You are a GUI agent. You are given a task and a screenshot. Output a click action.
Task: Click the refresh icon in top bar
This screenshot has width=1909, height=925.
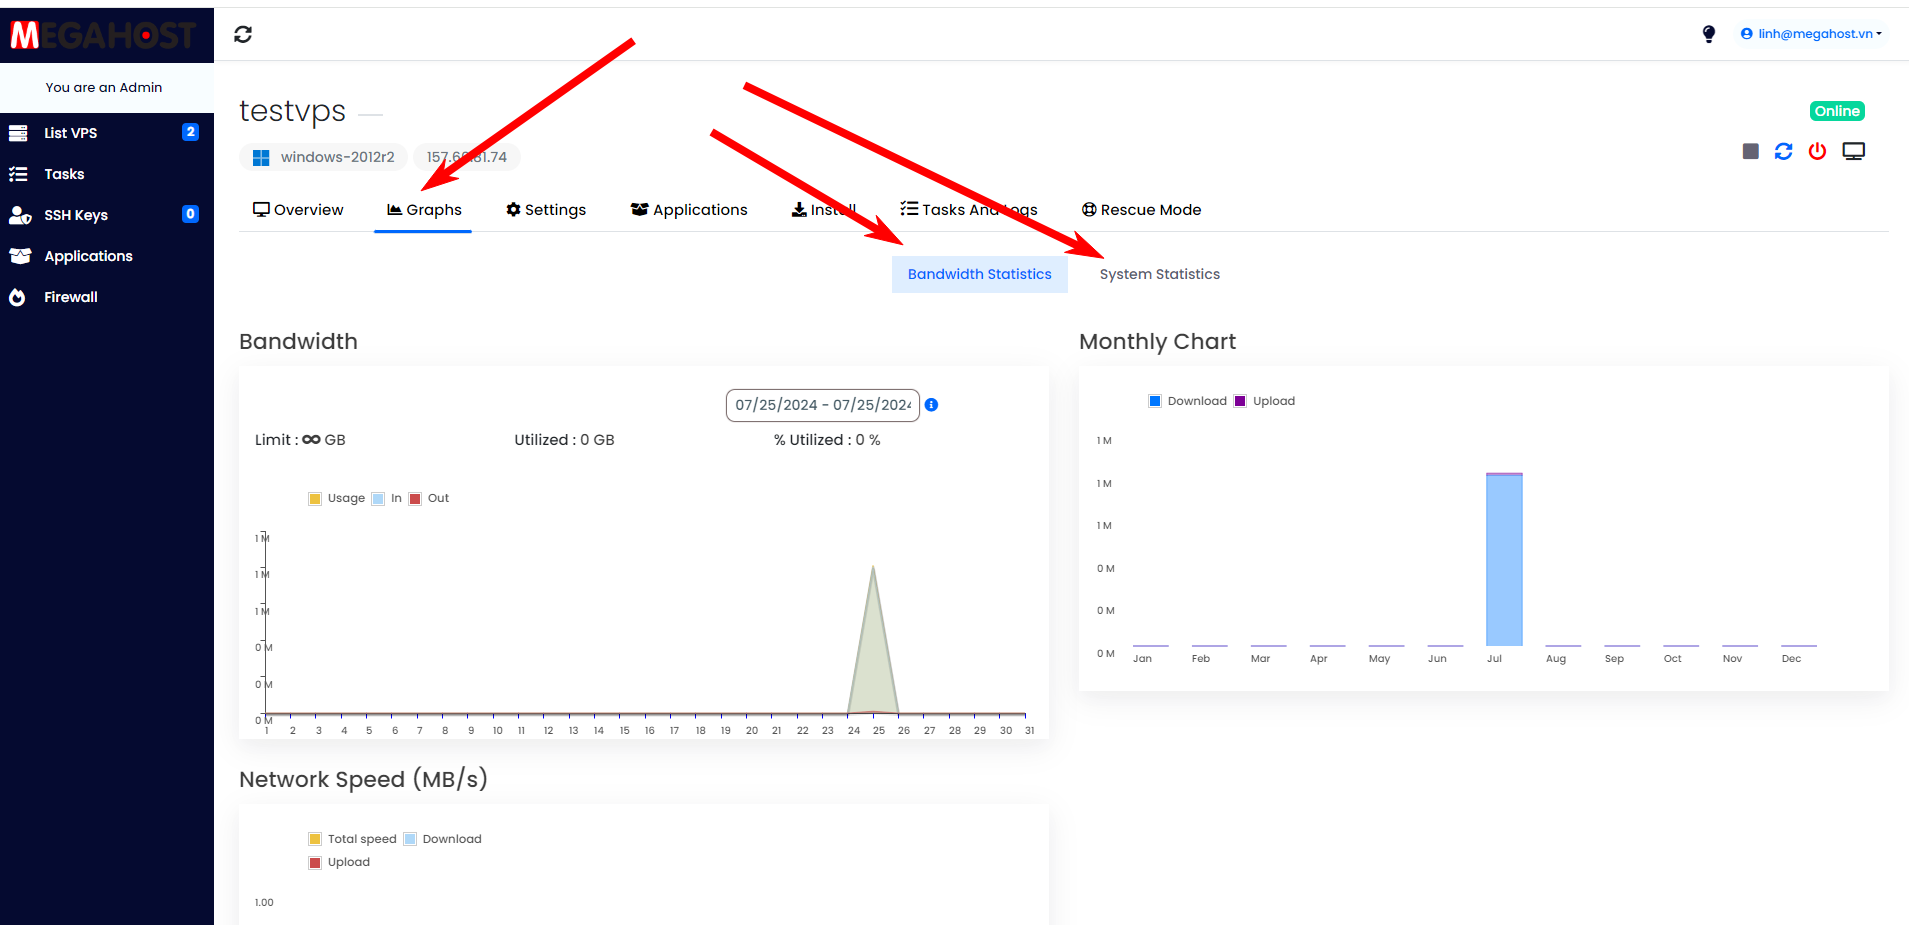tap(243, 35)
